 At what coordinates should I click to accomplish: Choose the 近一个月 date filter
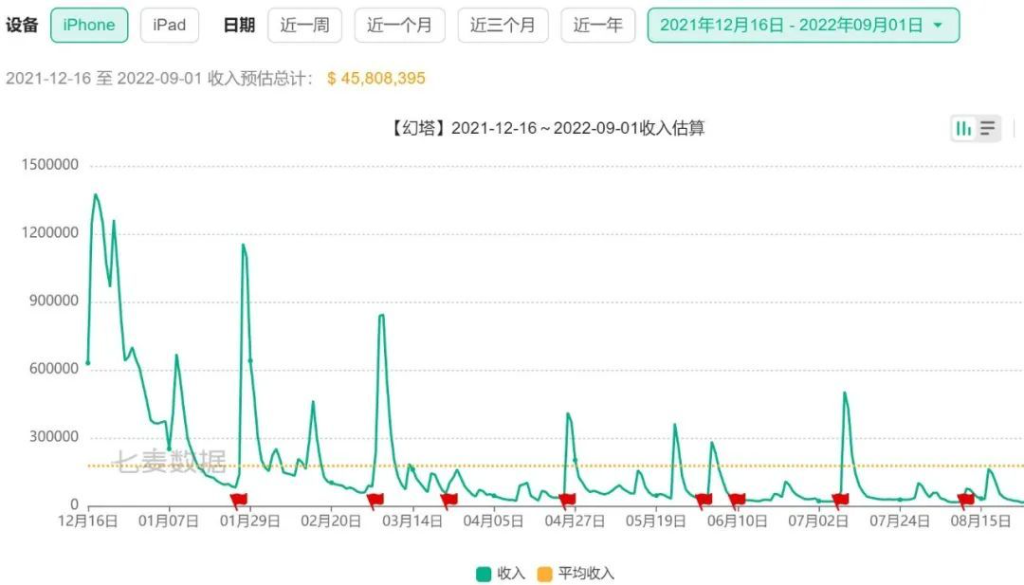[400, 25]
